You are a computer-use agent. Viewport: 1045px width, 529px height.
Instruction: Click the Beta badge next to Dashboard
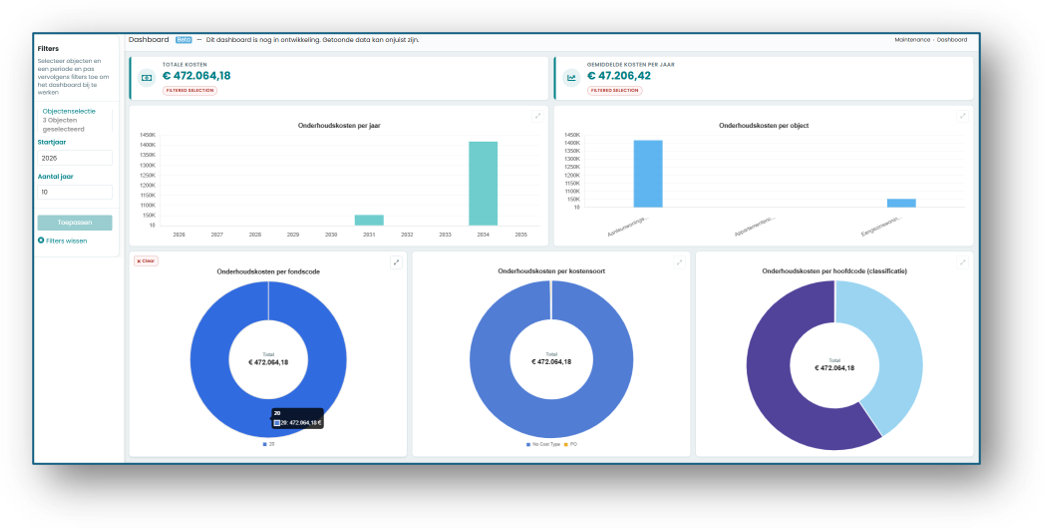coord(183,40)
